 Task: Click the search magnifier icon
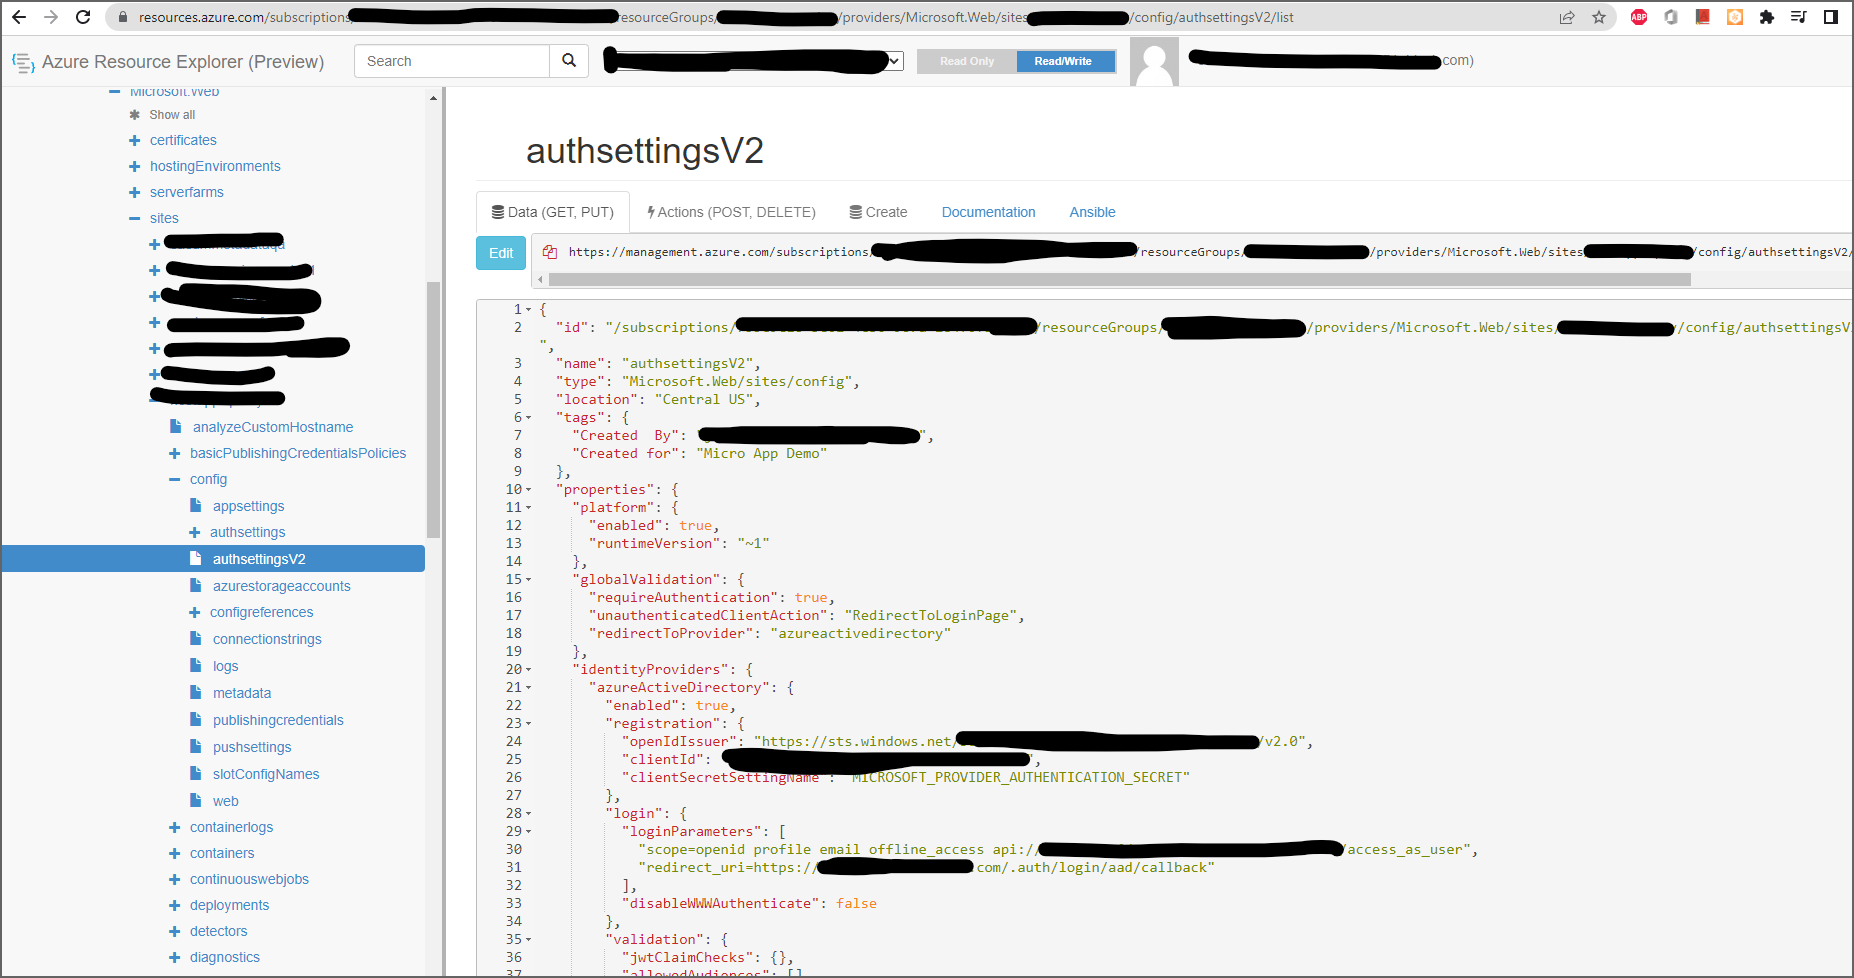[568, 61]
